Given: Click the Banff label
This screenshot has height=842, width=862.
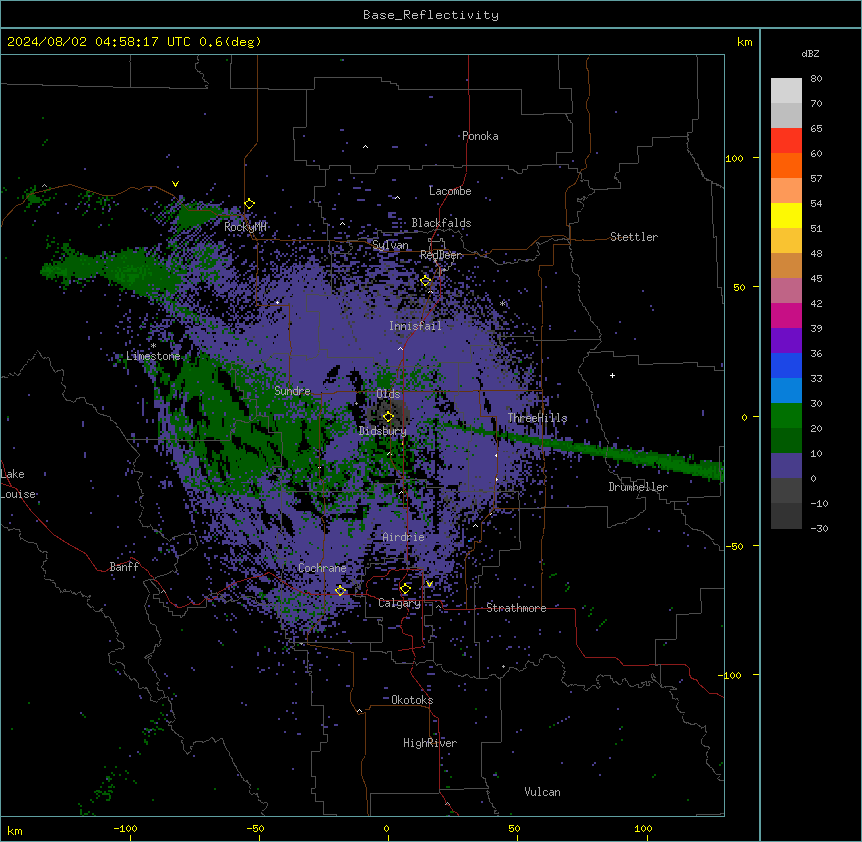Looking at the screenshot, I should pos(124,567).
